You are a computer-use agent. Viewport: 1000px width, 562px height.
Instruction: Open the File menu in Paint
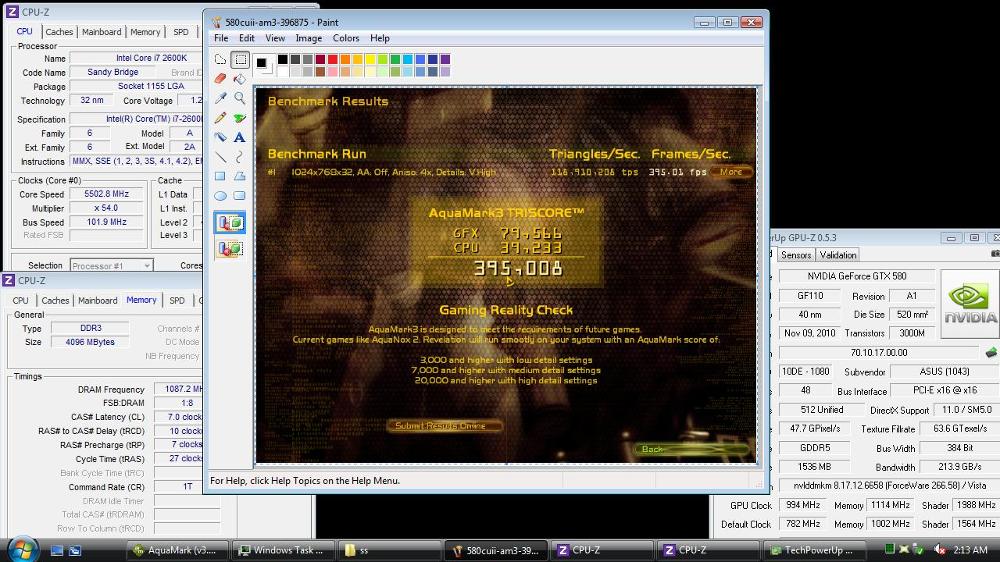221,38
